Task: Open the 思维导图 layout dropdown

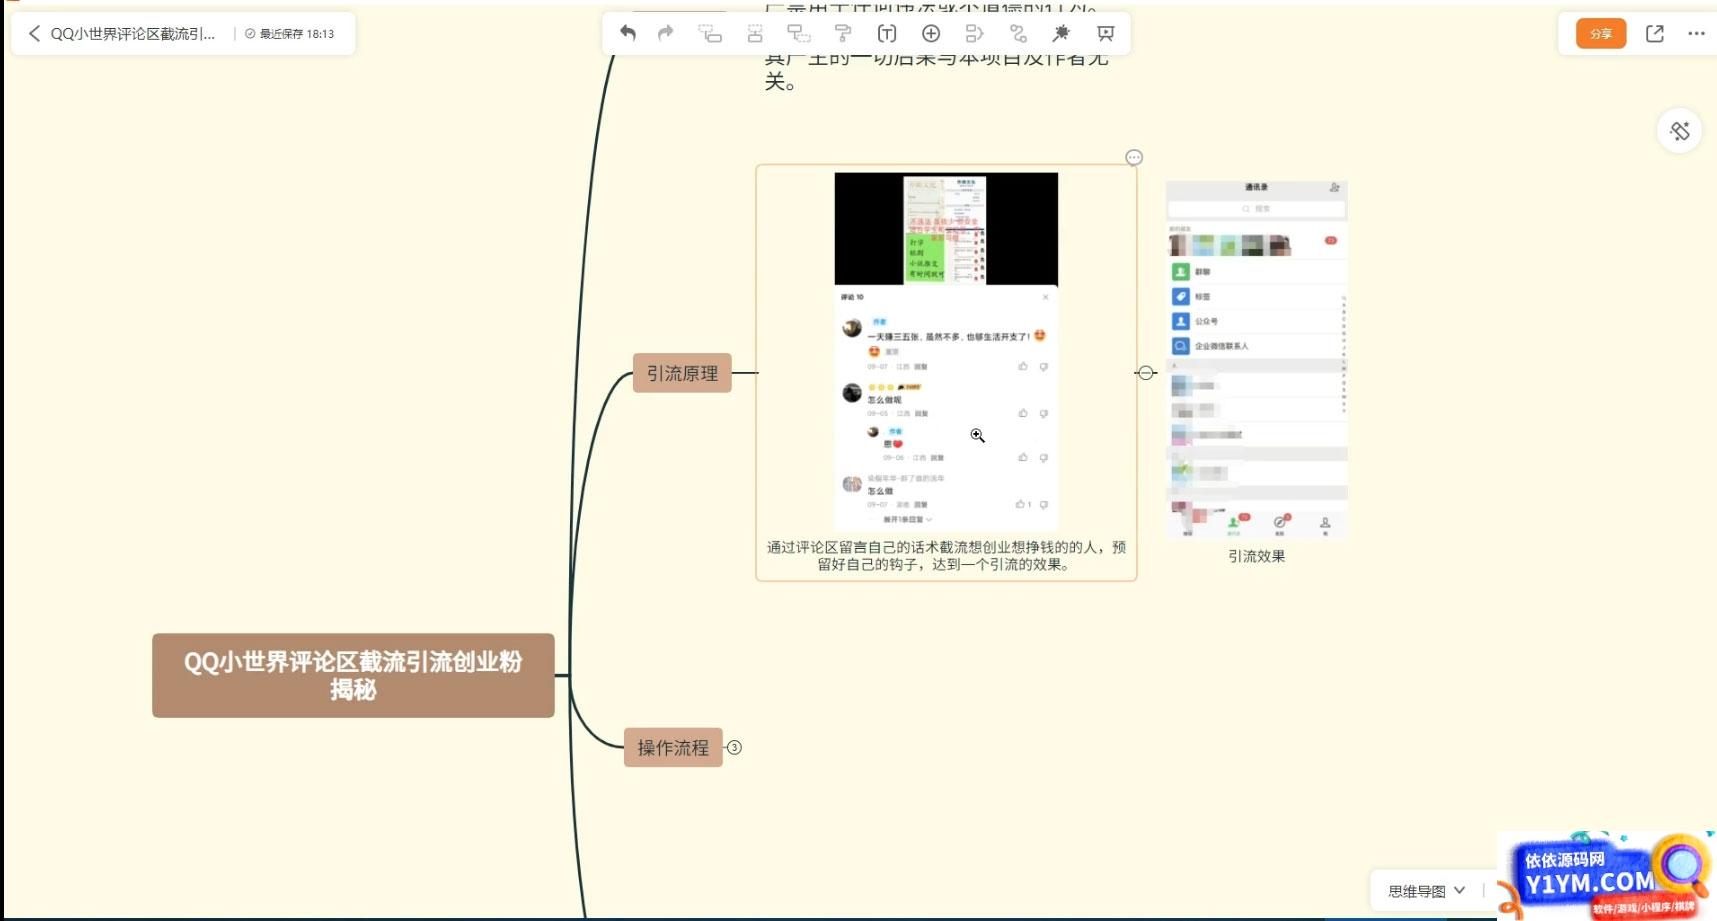Action: [x=1426, y=890]
